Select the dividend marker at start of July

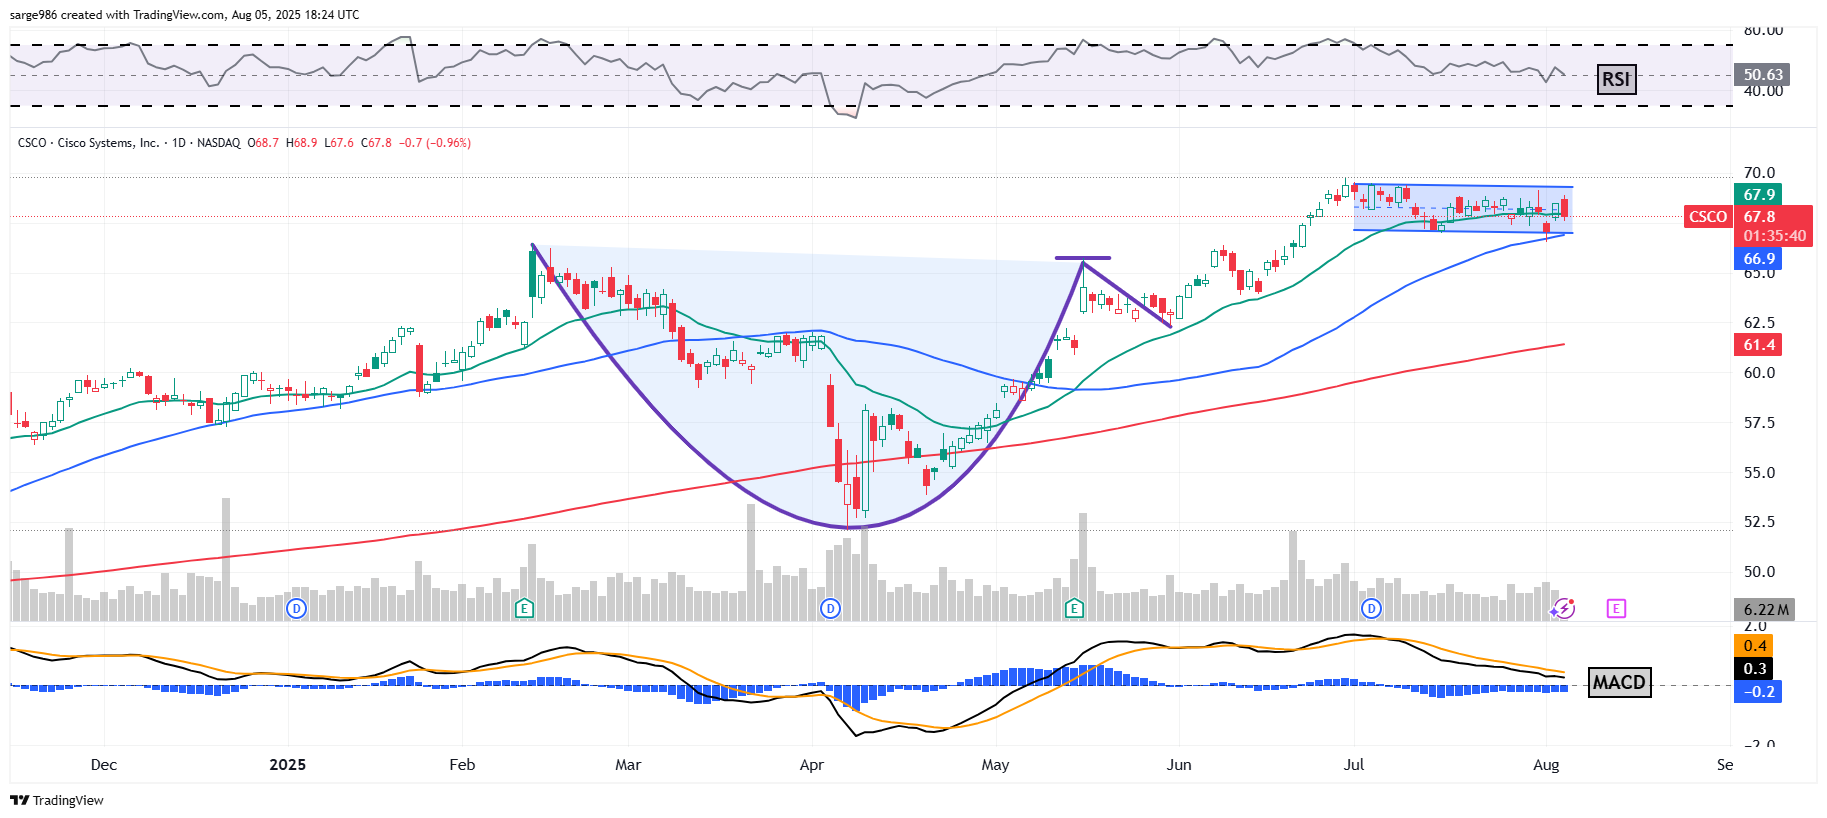click(x=1372, y=608)
